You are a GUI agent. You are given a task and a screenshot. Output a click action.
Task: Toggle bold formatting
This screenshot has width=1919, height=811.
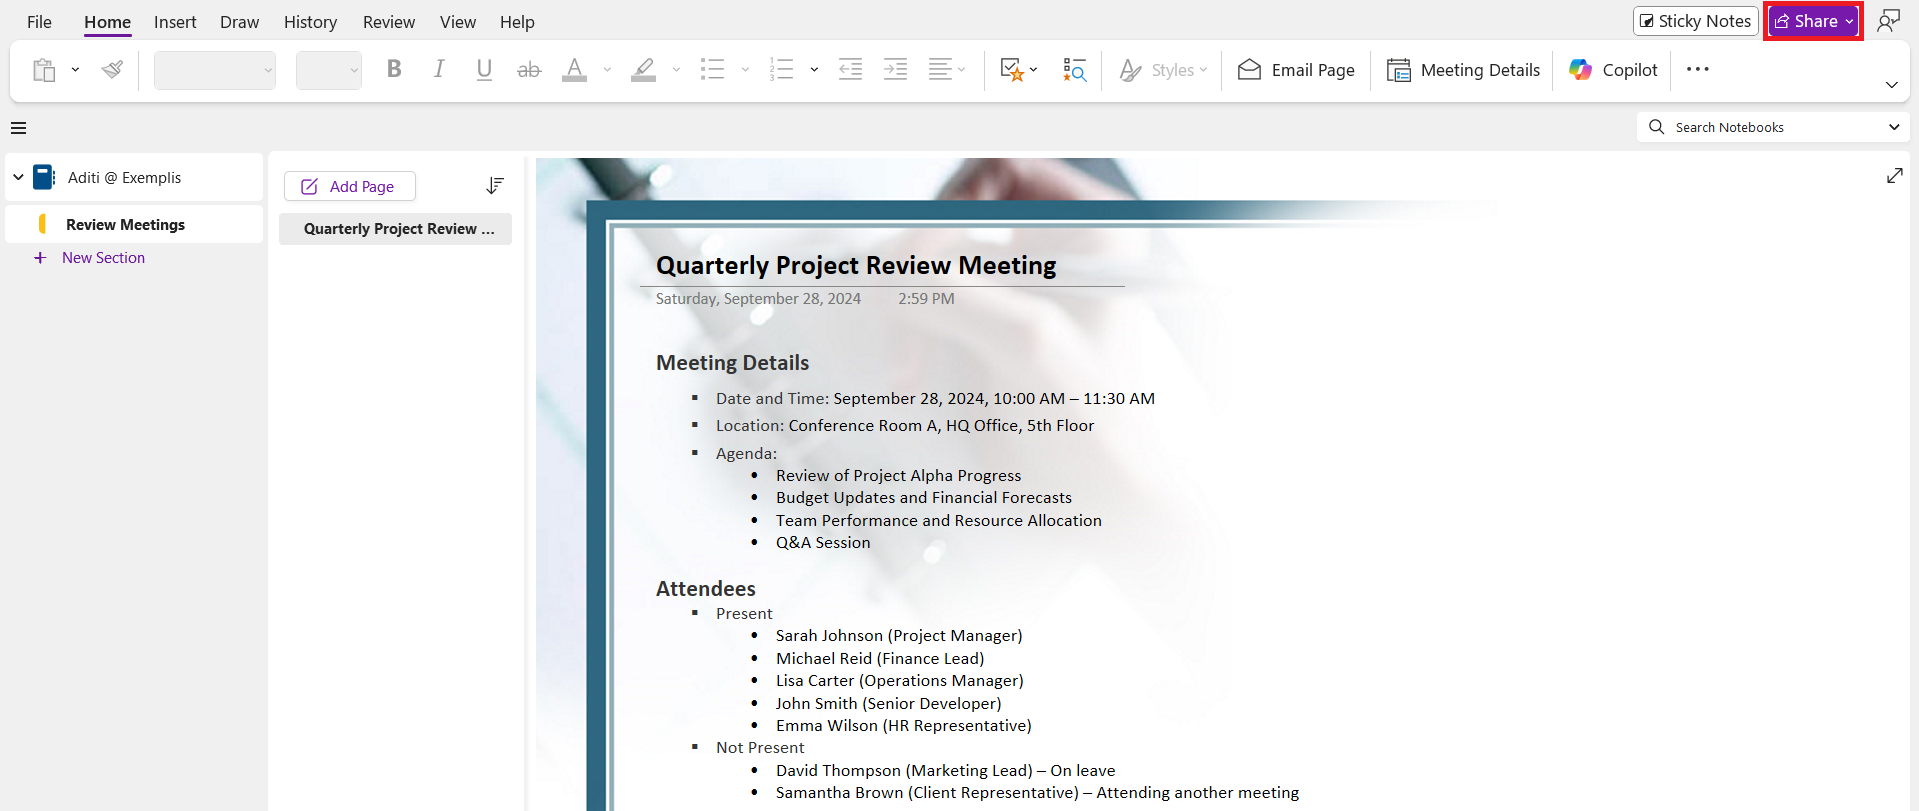[394, 69]
